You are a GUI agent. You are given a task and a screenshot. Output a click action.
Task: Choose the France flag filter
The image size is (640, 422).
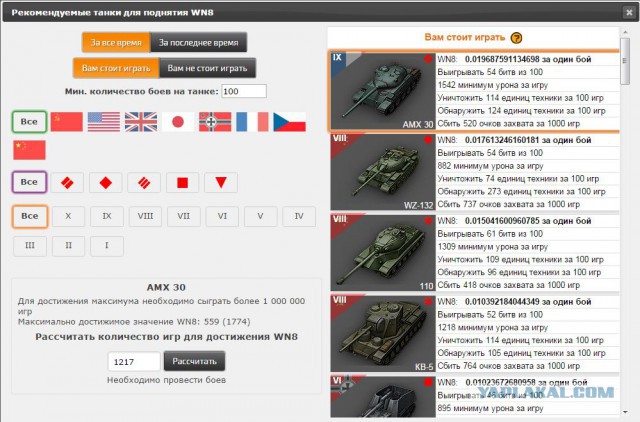(x=252, y=122)
